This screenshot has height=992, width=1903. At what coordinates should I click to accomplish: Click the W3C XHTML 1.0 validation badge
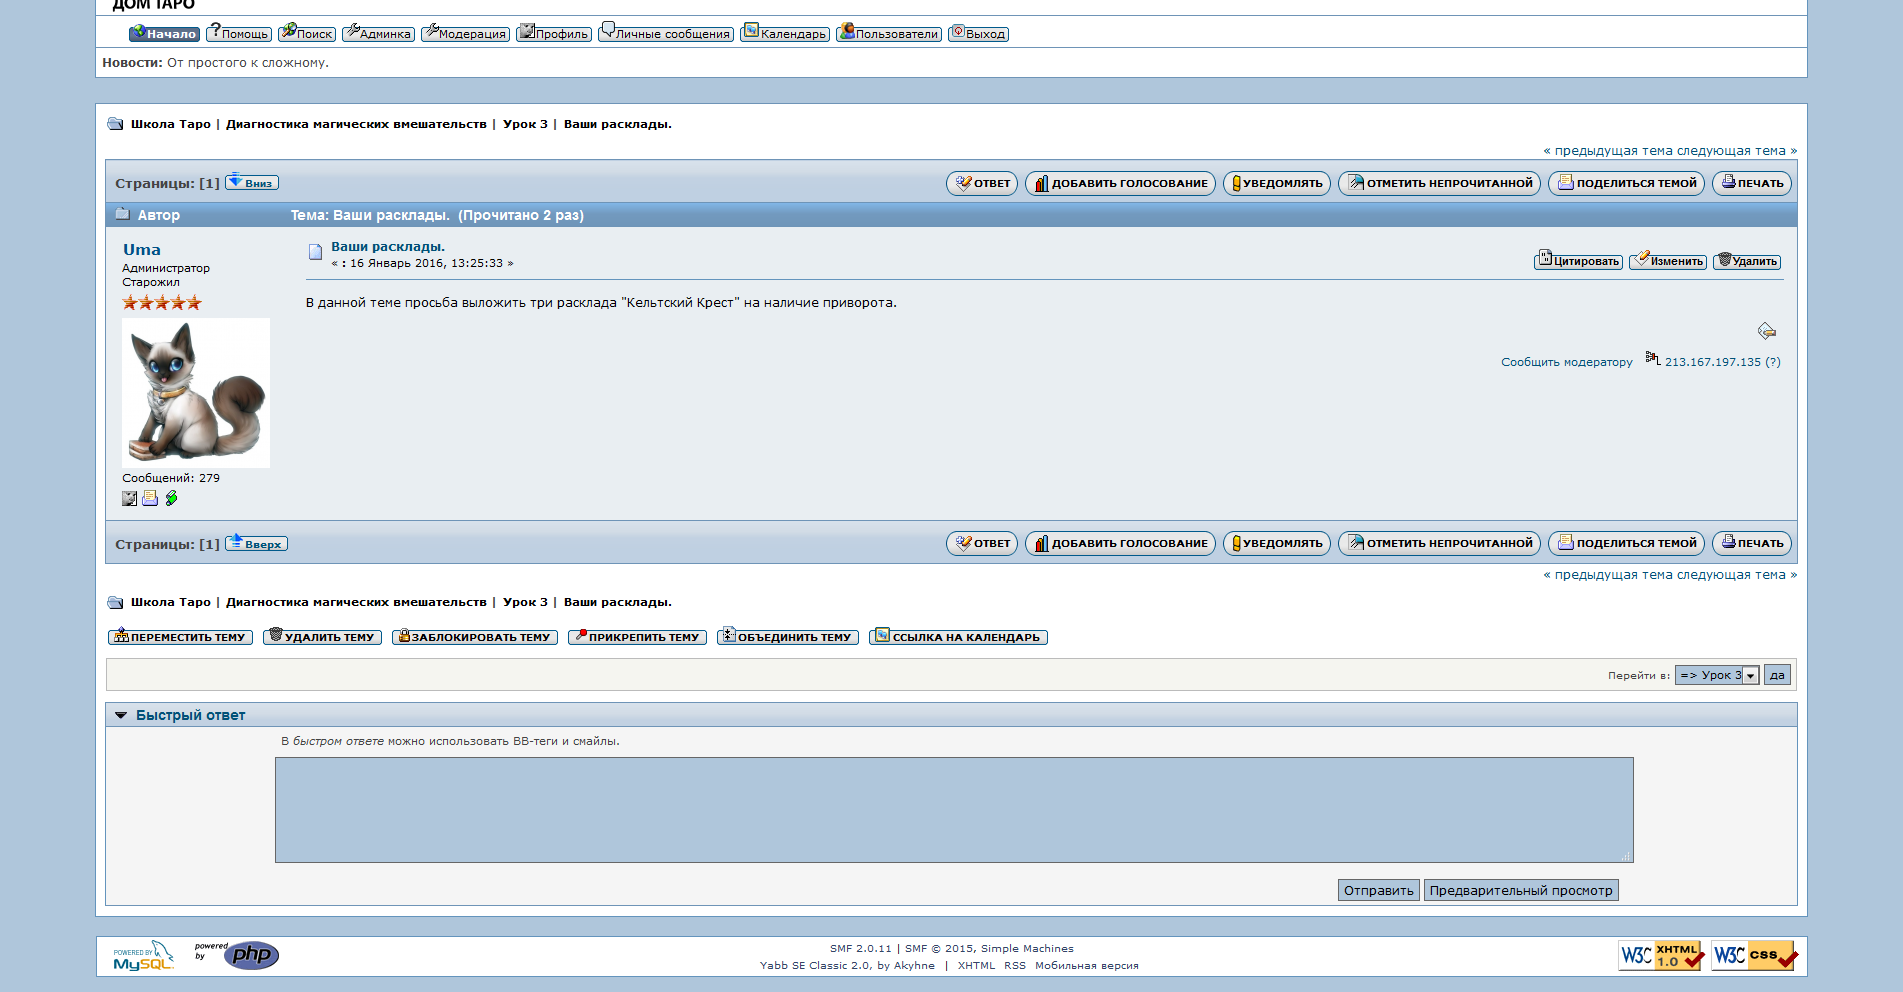point(1662,956)
